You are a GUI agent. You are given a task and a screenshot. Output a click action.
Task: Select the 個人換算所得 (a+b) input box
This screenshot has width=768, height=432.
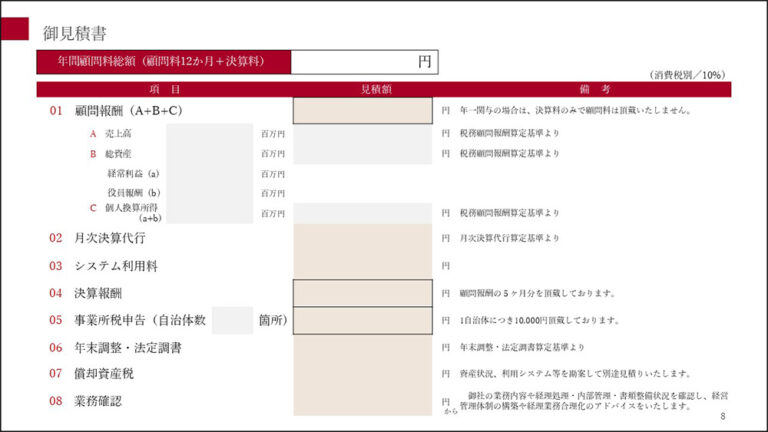[210, 212]
